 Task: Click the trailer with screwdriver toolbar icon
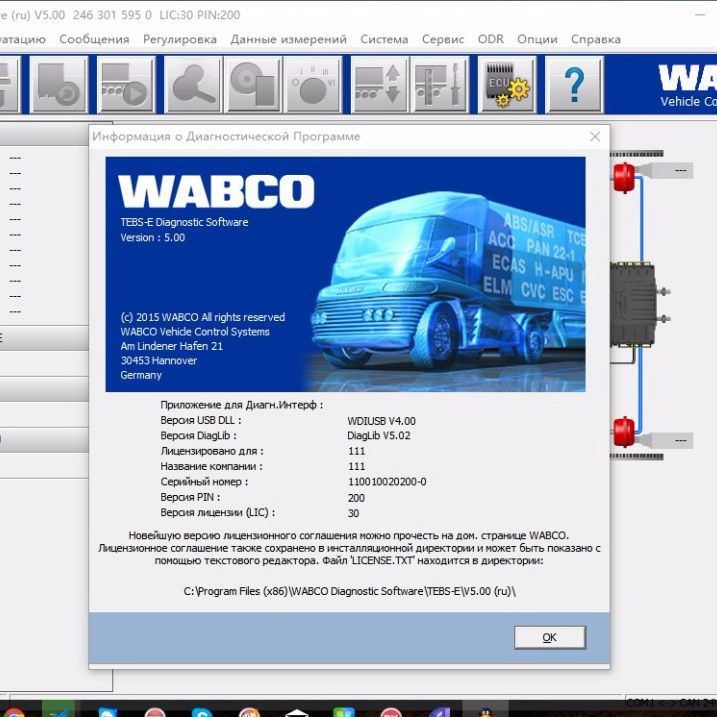pos(440,84)
